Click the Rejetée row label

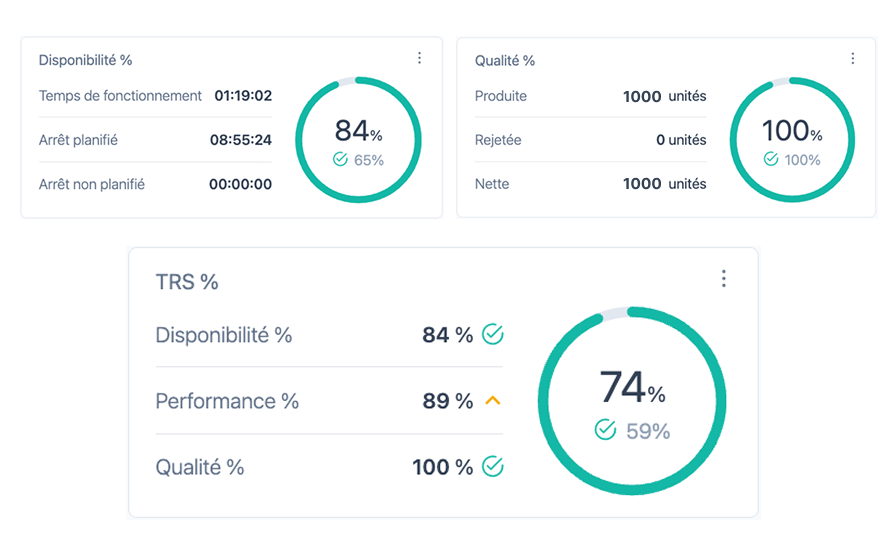(498, 140)
